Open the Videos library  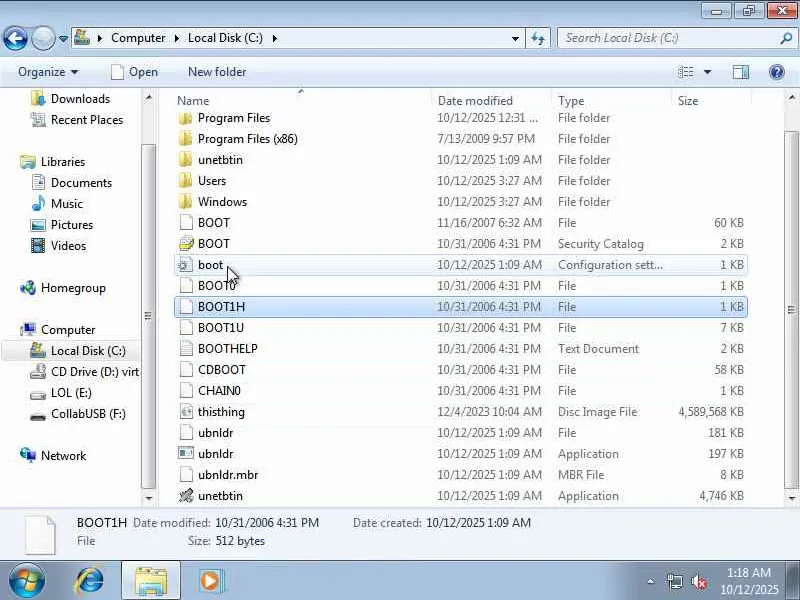(x=68, y=245)
